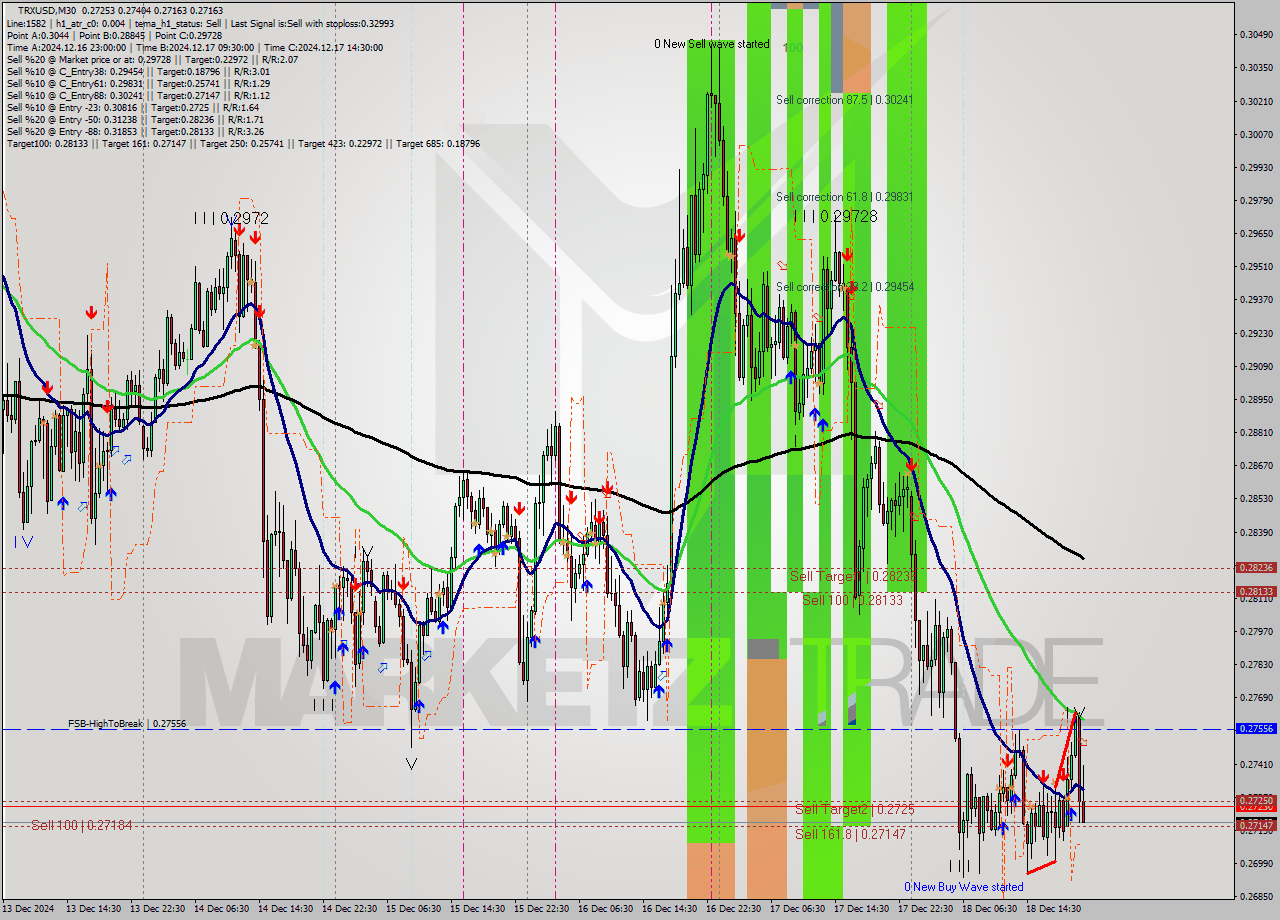Image resolution: width=1280 pixels, height=920 pixels.
Task: Click the 'Sell %20 @ Entry -50: 0.31238' line
Action: click(136, 119)
